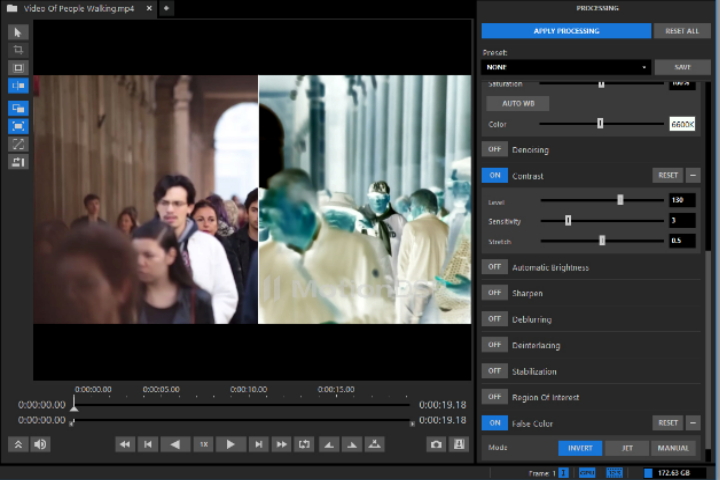Click AUTO WB button
720x480 pixels.
tap(518, 103)
